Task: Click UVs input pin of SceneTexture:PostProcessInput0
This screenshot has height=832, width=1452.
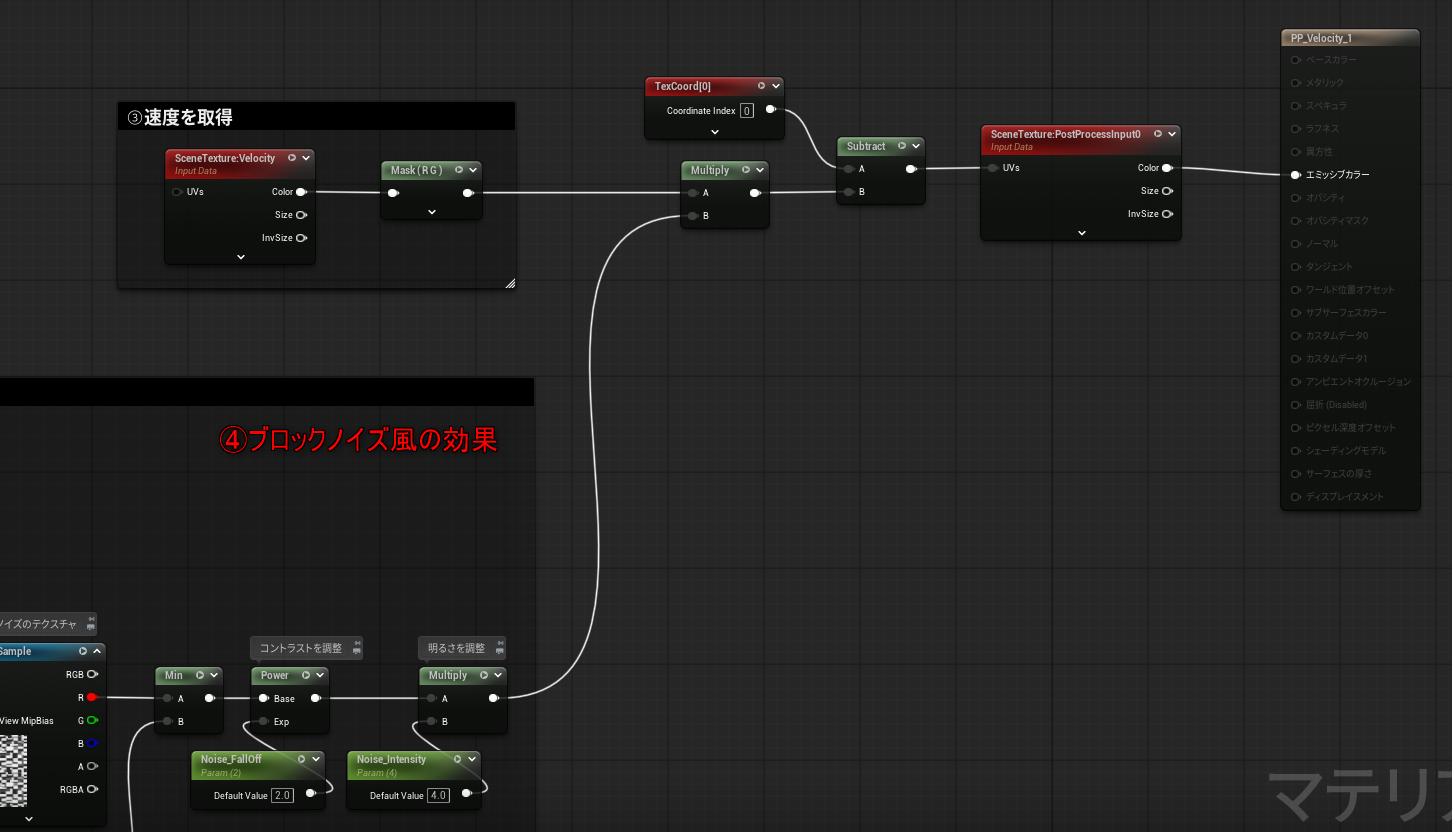Action: click(x=993, y=168)
